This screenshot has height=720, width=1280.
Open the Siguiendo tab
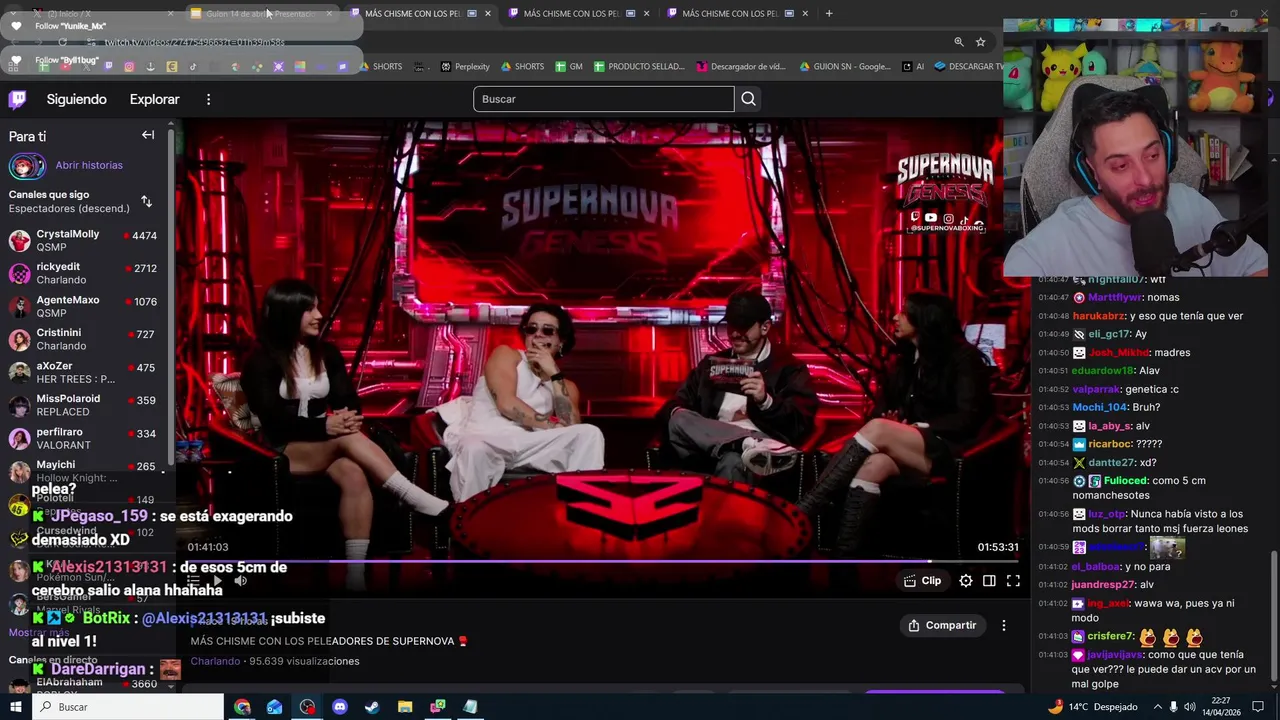click(76, 99)
